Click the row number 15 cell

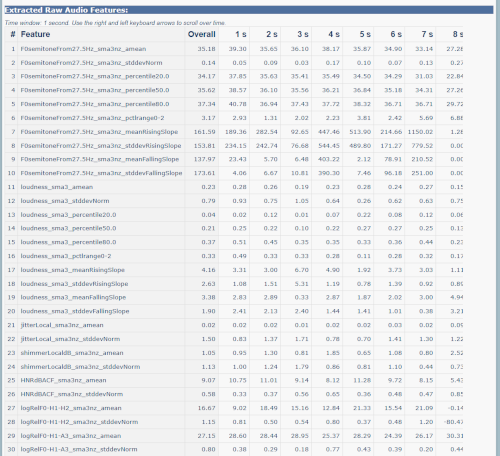click(x=12, y=242)
